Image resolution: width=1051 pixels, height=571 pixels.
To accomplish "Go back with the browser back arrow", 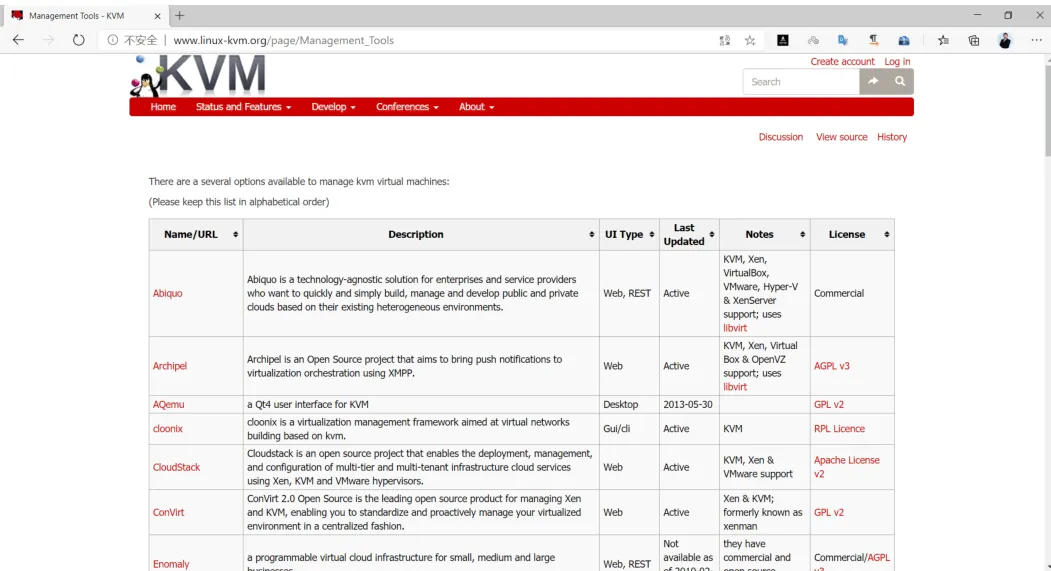I will [x=18, y=40].
